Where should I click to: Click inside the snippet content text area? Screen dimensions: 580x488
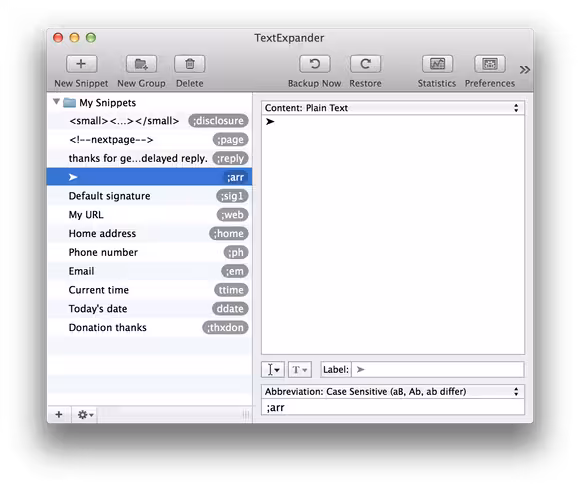click(393, 235)
